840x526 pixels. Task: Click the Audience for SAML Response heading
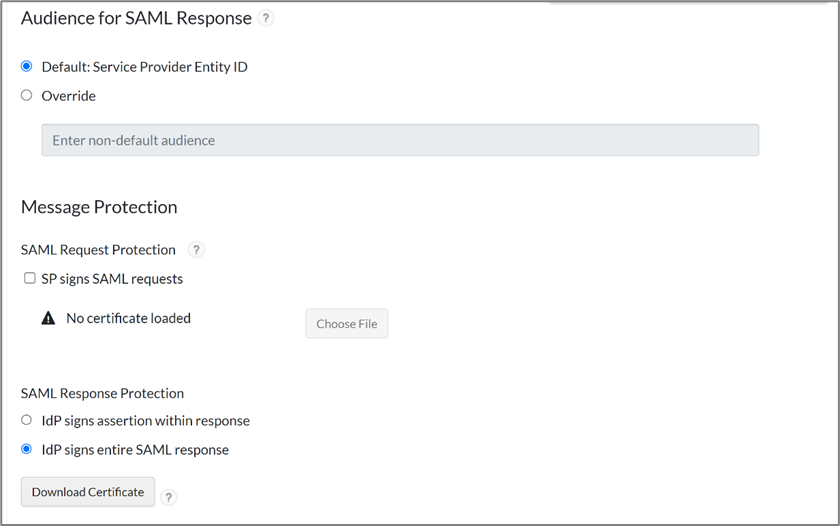pos(135,18)
